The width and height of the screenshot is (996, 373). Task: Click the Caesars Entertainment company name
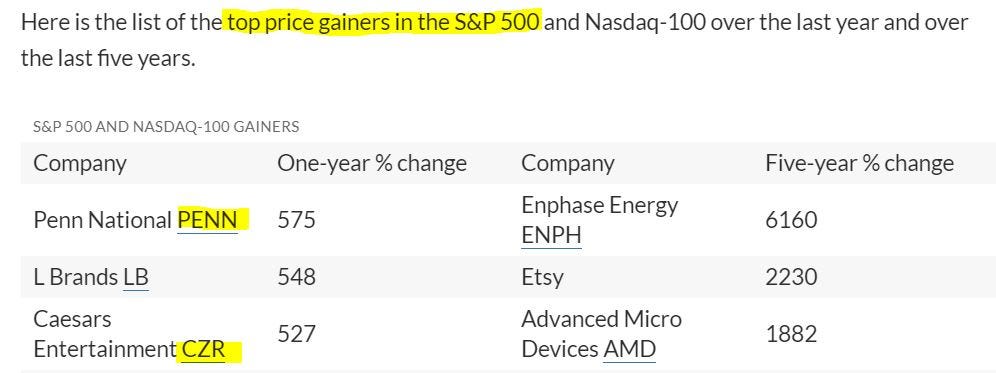pyautogui.click(x=105, y=334)
